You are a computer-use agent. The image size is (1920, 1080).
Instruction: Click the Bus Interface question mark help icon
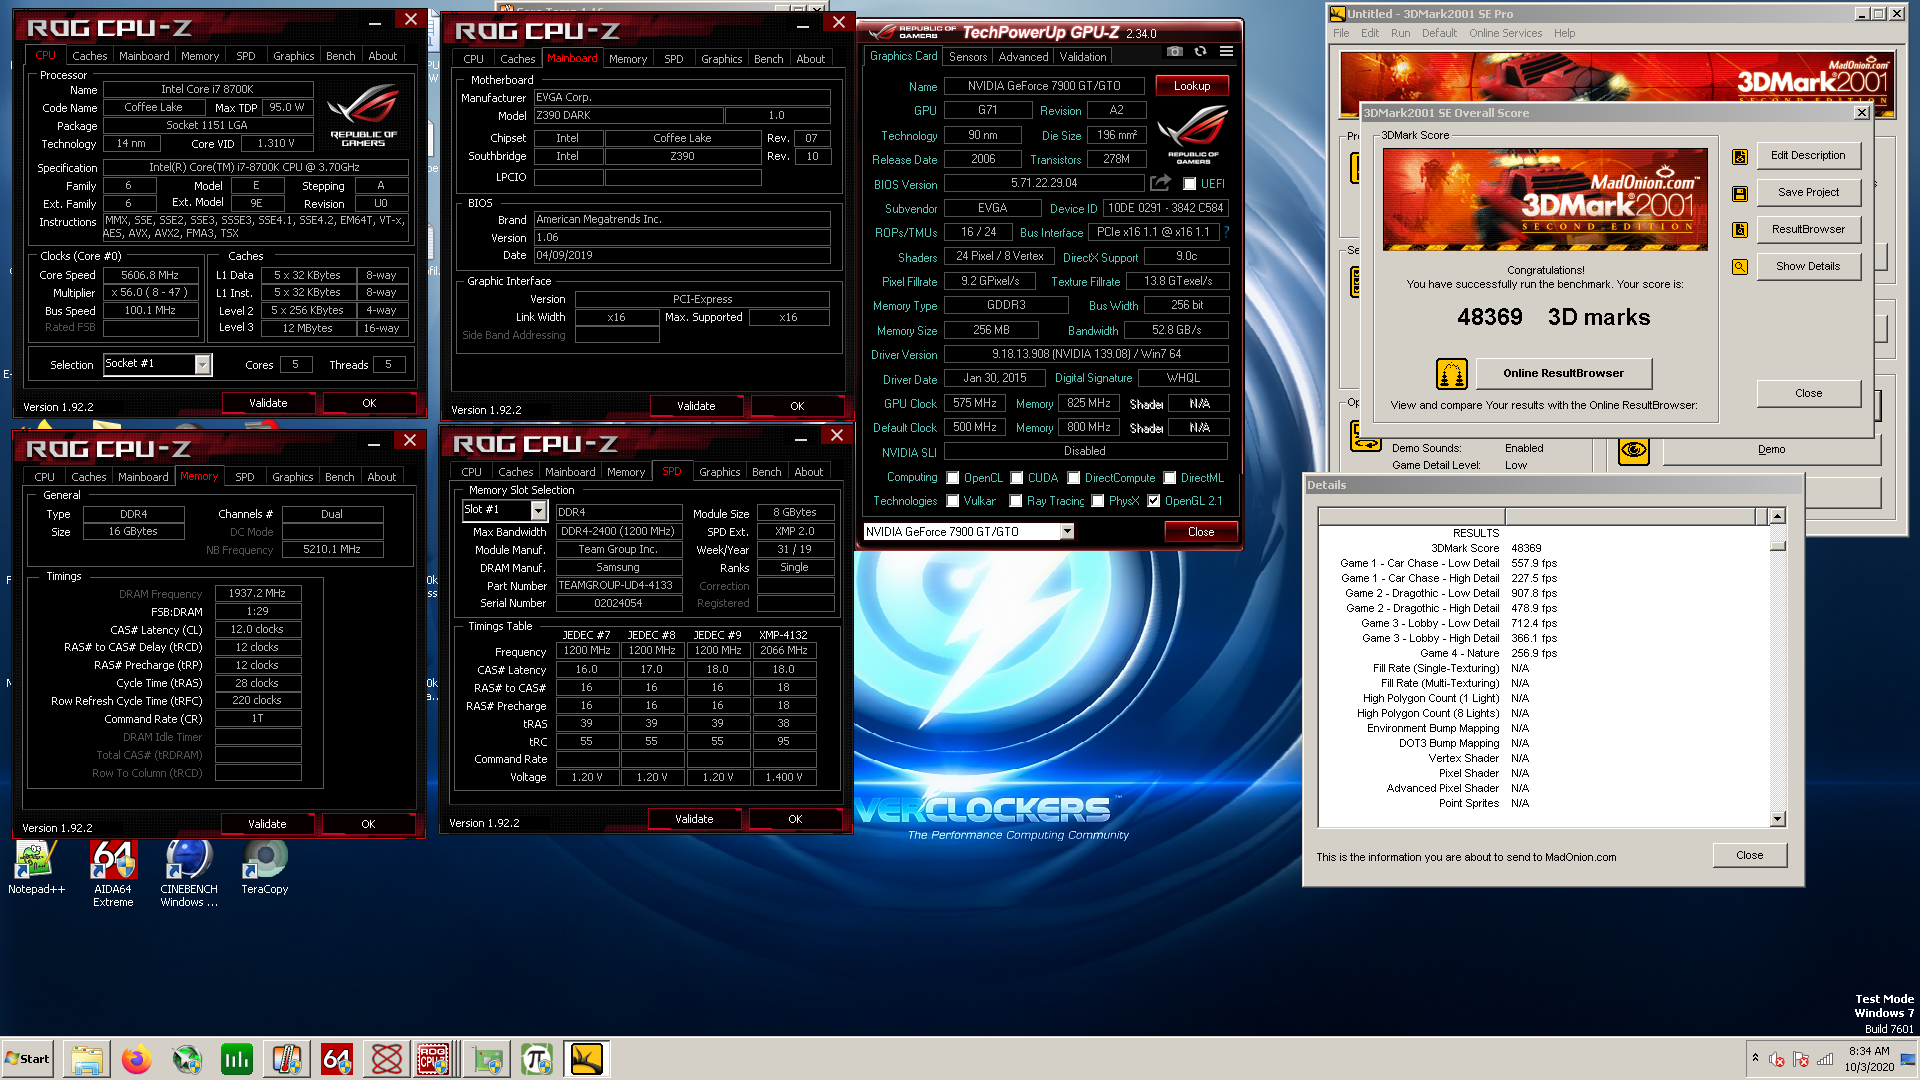tap(1226, 232)
